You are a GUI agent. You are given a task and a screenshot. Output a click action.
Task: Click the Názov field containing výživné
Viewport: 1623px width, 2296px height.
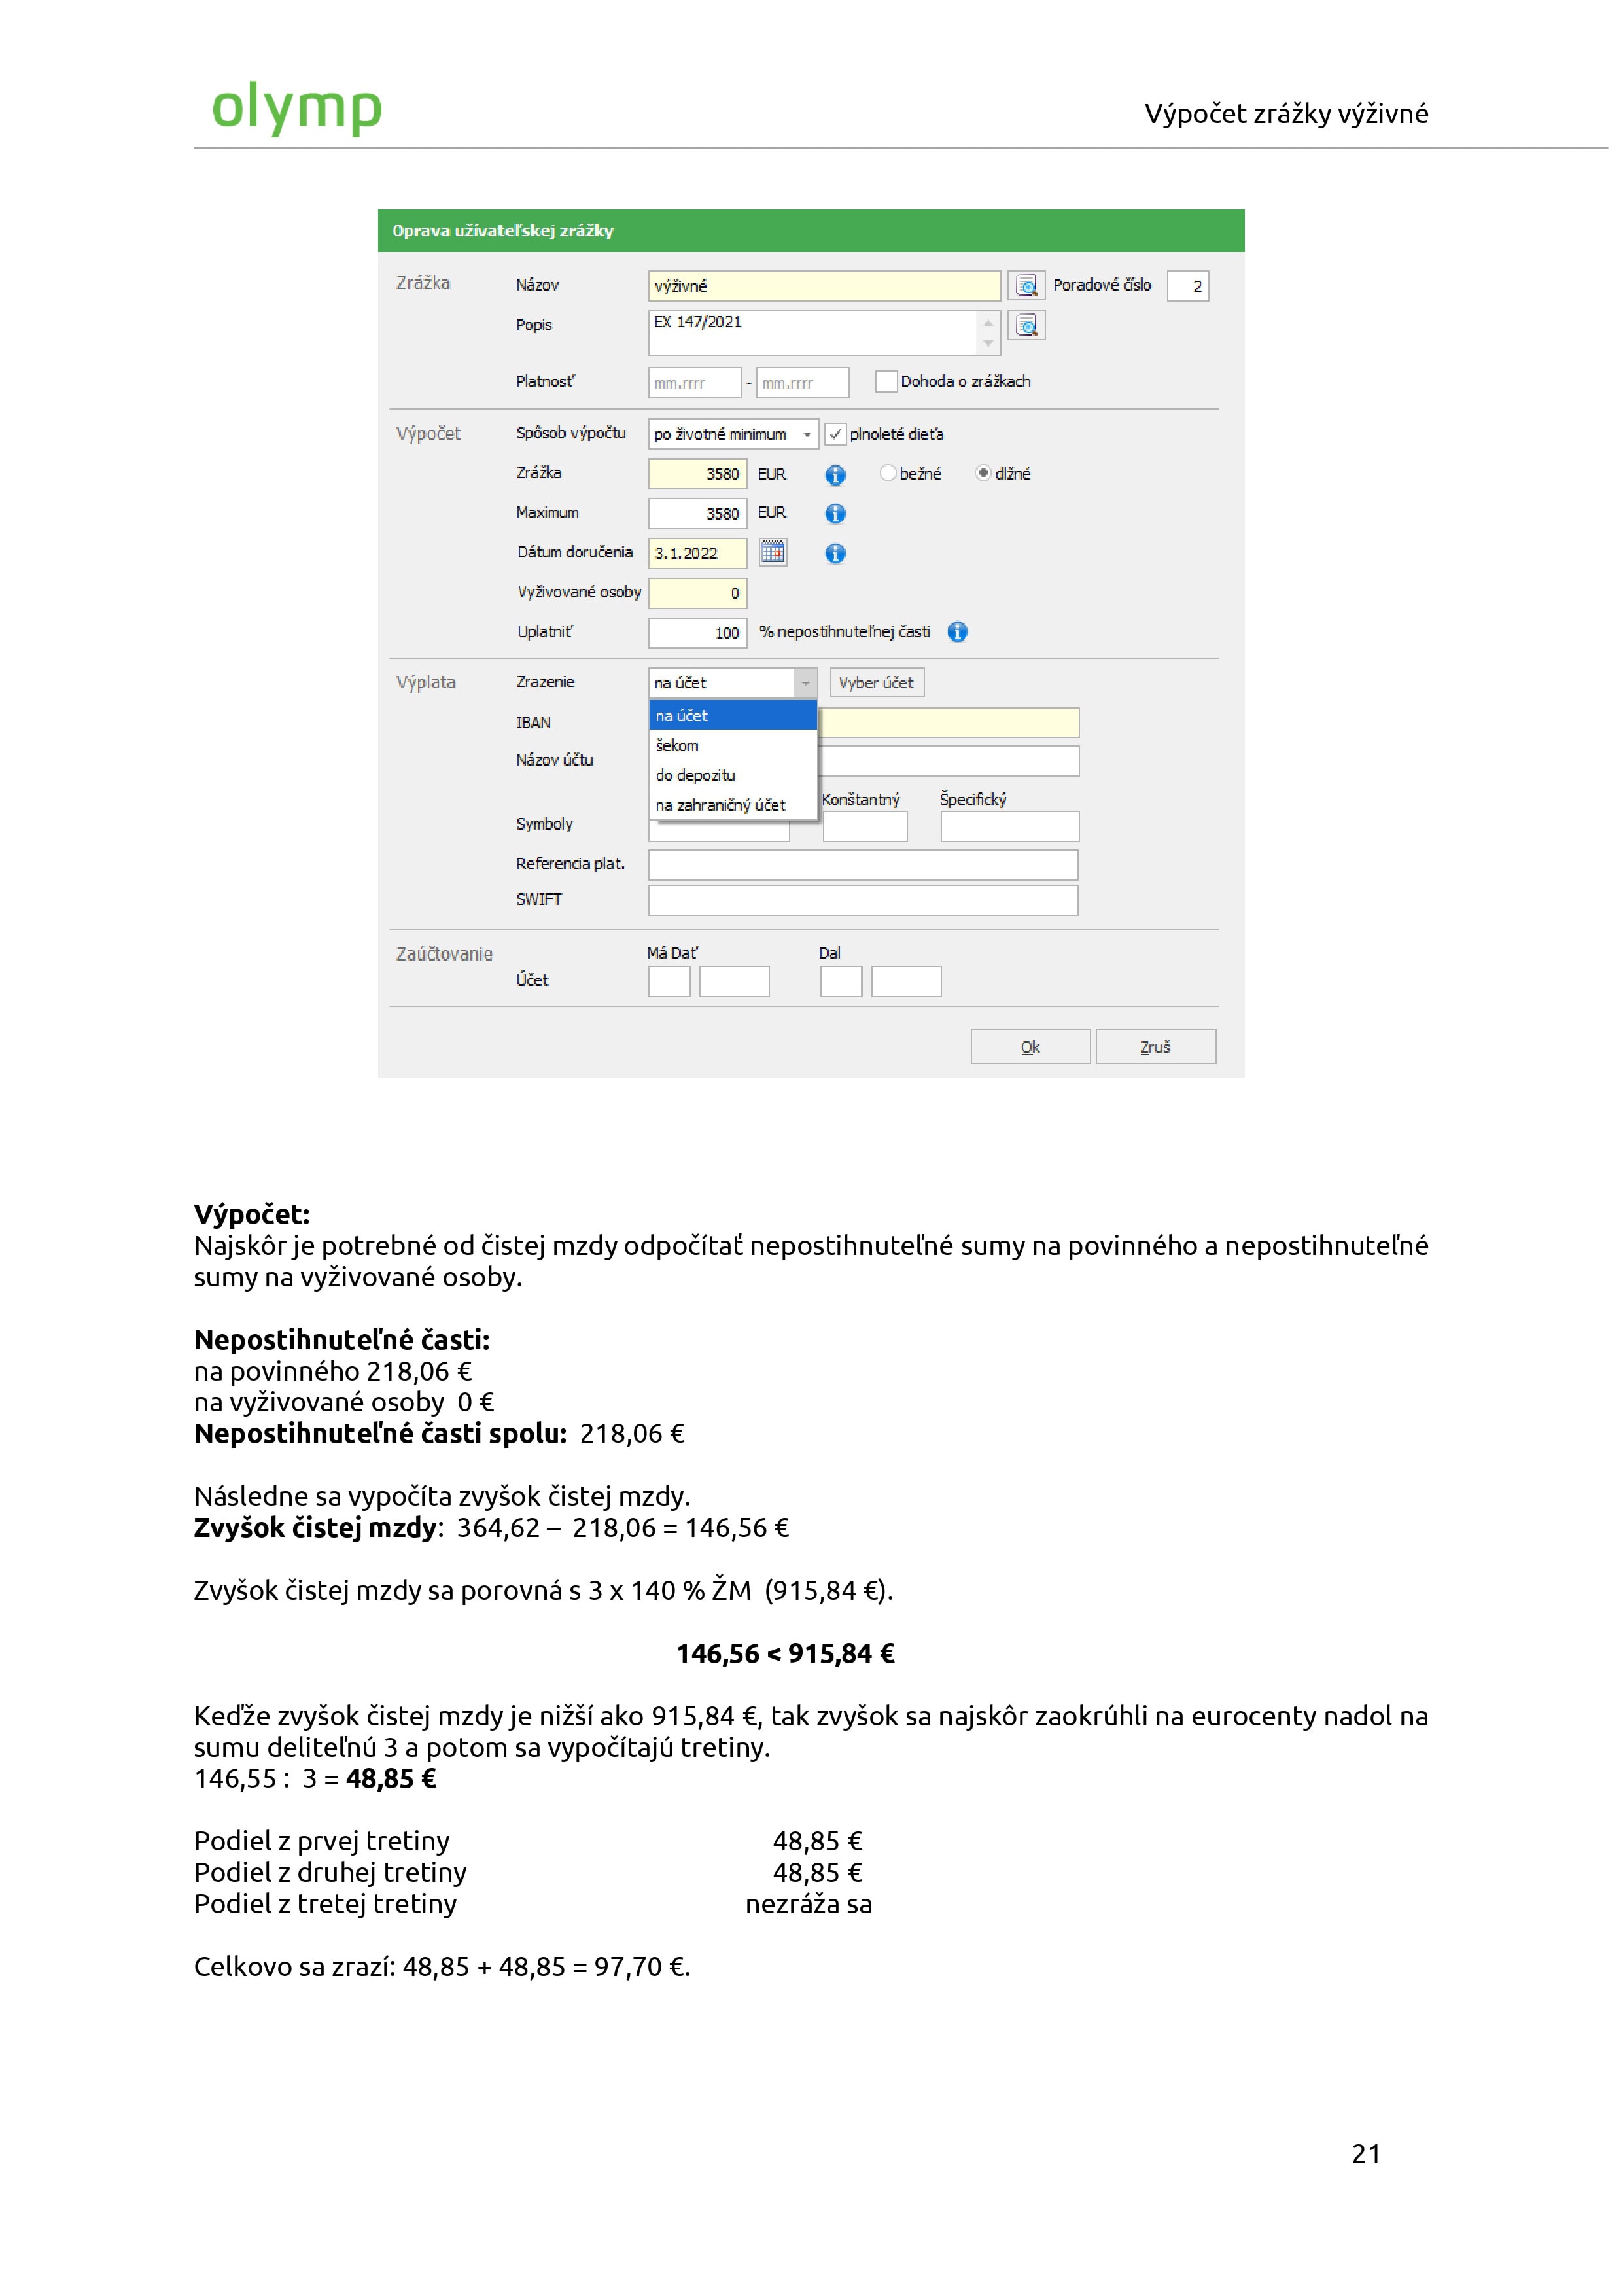[x=824, y=286]
